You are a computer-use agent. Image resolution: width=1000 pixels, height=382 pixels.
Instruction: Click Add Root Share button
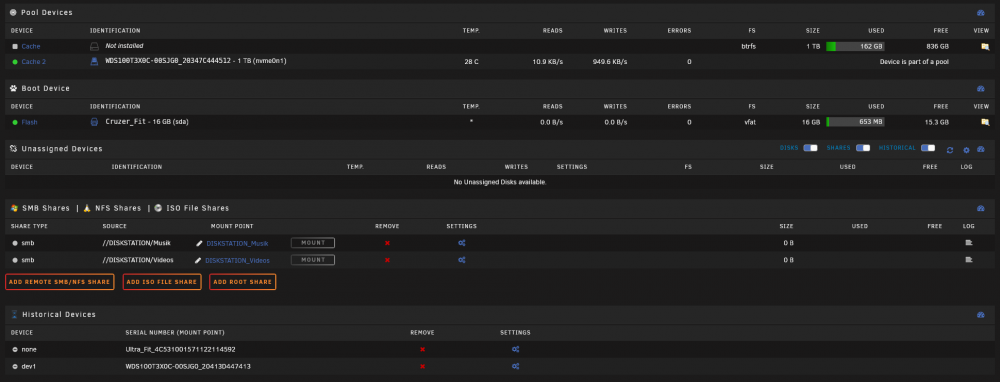(242, 282)
